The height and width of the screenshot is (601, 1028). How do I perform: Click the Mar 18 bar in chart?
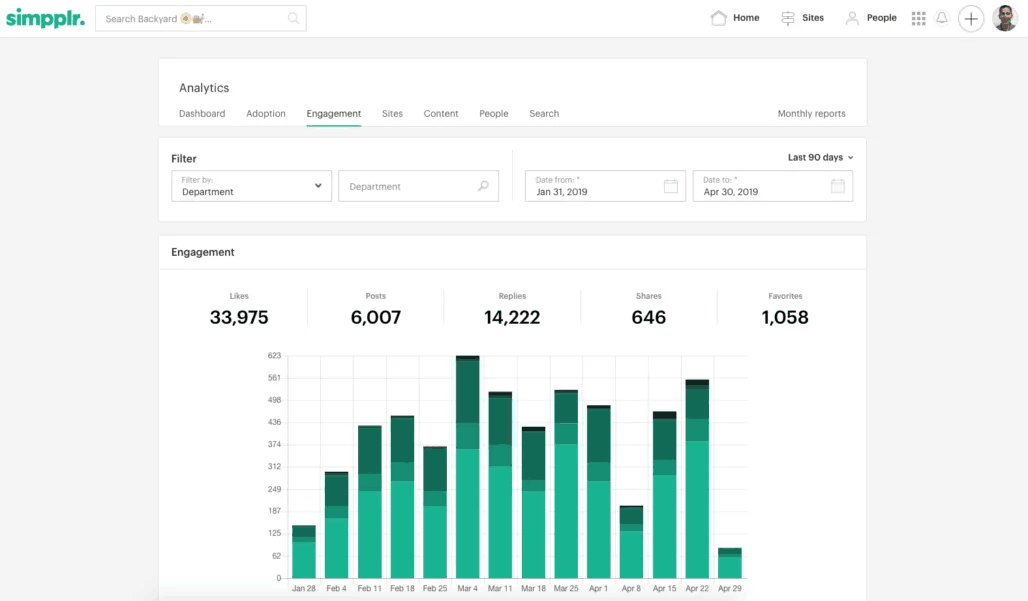click(533, 502)
